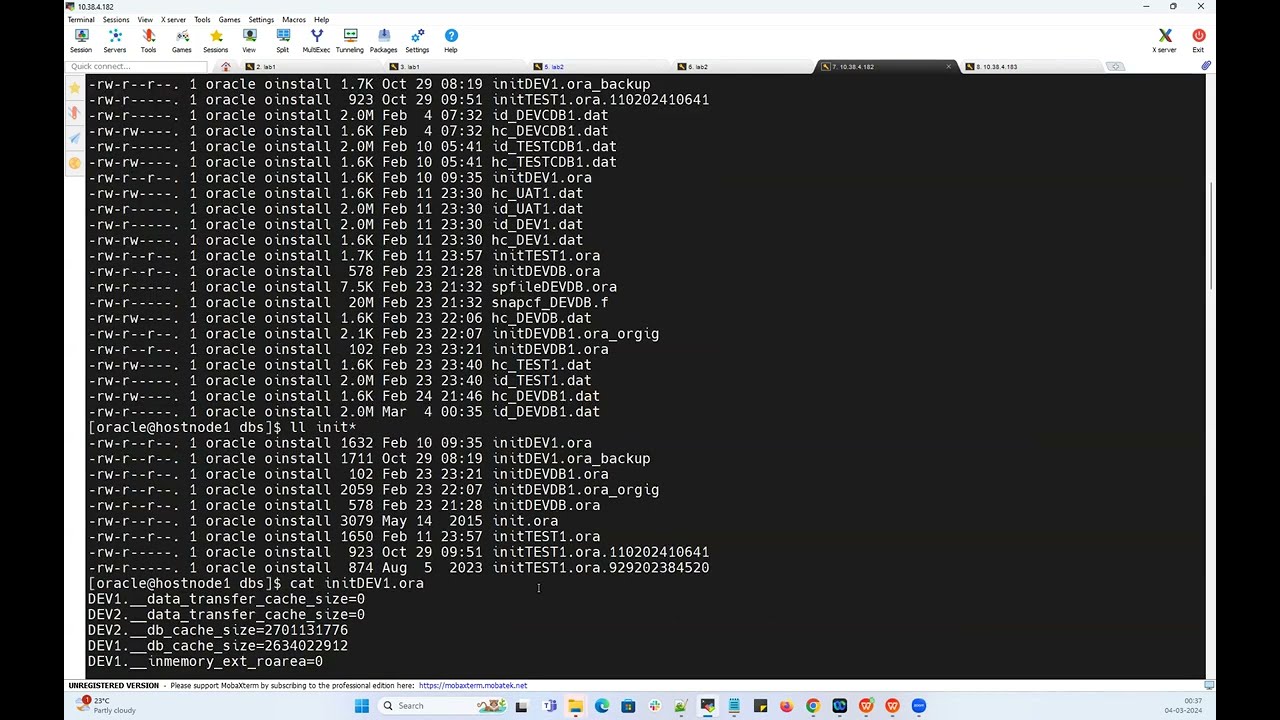Open the Settings menu
Screen dimensions: 1280x720
(261, 19)
